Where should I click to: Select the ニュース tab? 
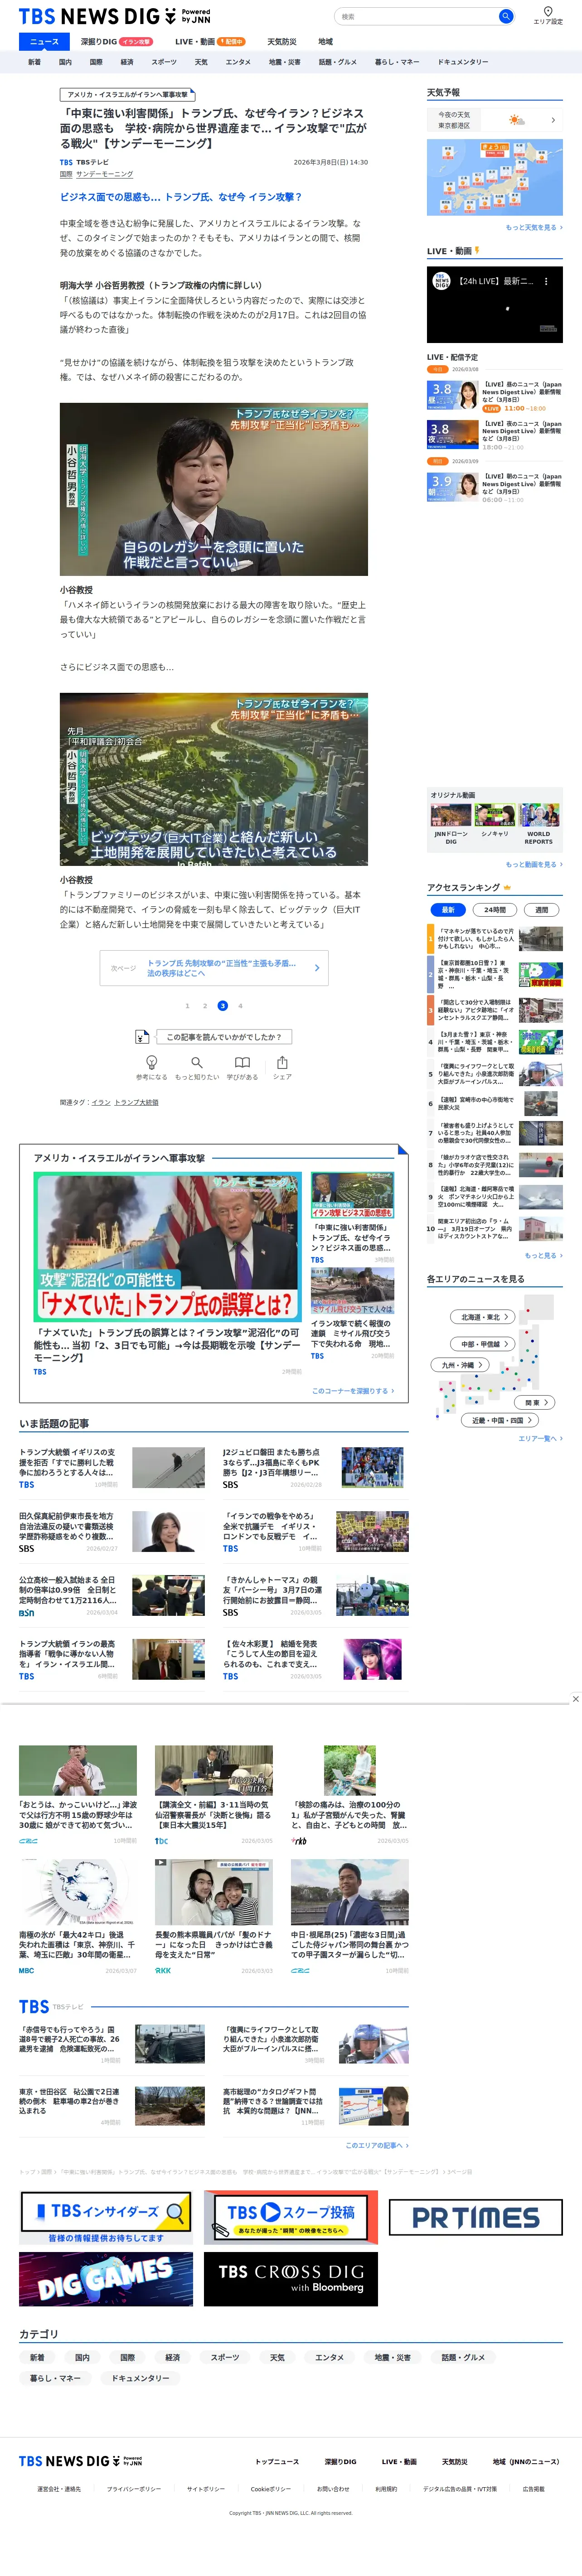pyautogui.click(x=44, y=42)
